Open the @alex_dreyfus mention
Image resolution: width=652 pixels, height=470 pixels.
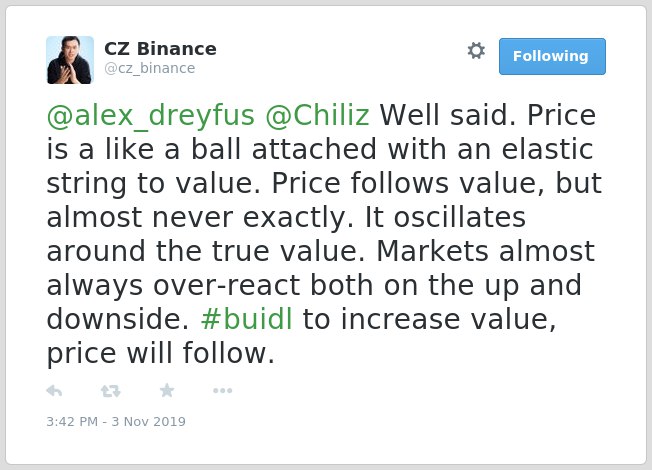click(151, 115)
